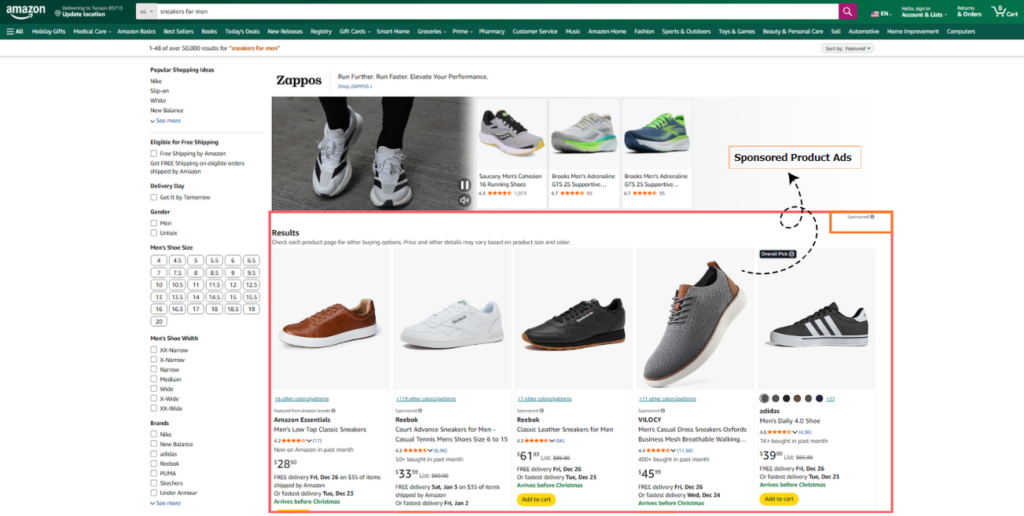Add Reebok Classic Leather to cart

click(x=536, y=500)
